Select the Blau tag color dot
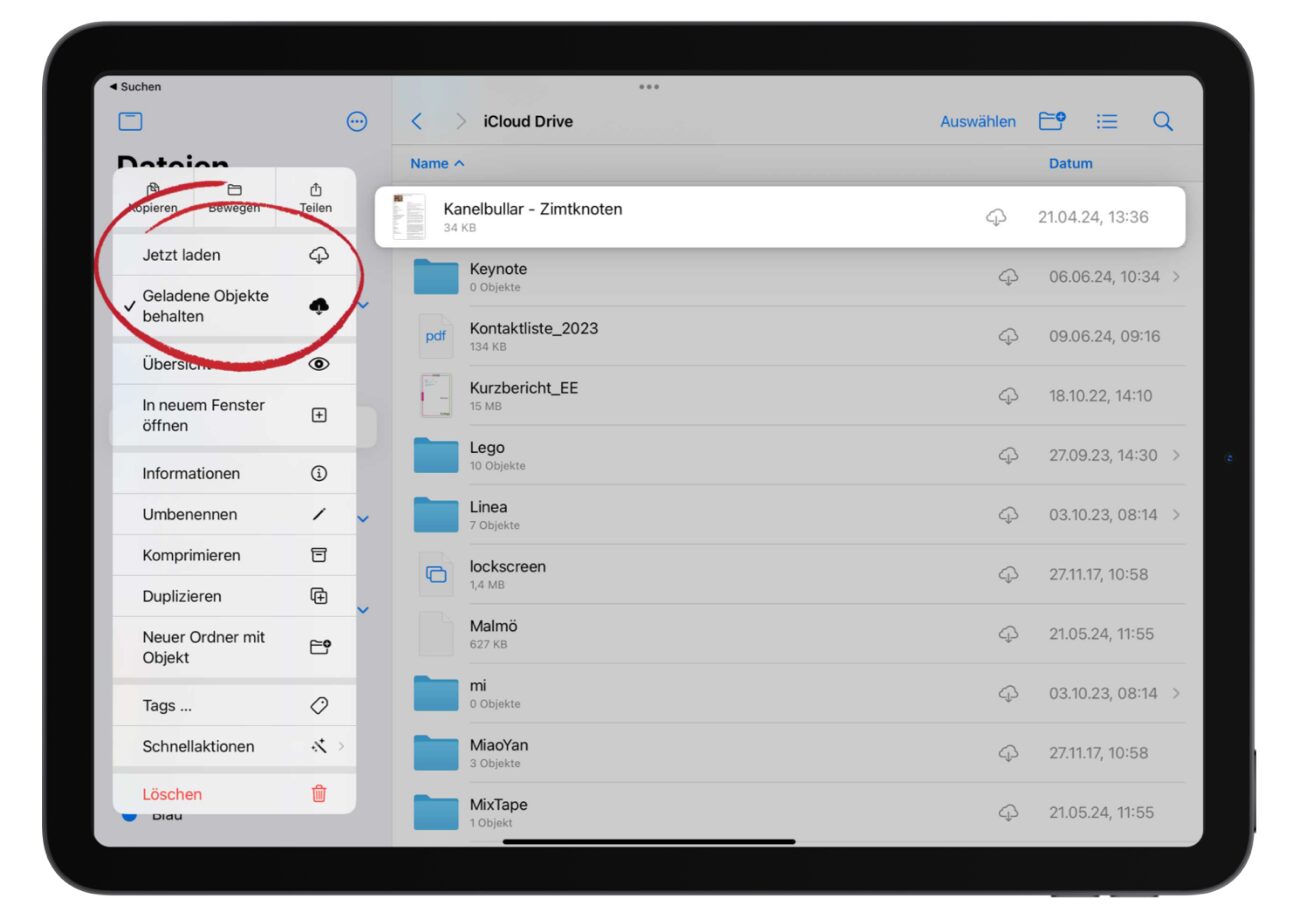This screenshot has height=924, width=1298. click(x=128, y=817)
